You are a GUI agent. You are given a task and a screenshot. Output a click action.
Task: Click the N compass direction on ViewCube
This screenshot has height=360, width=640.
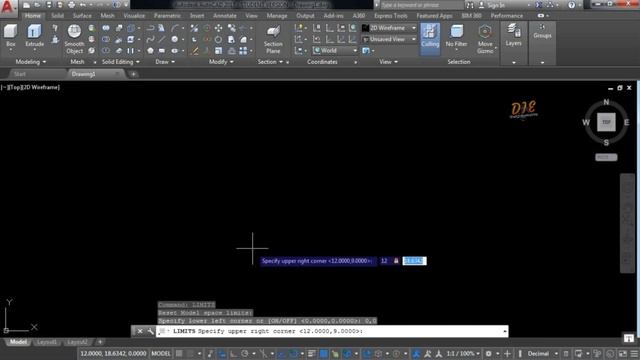pos(606,102)
